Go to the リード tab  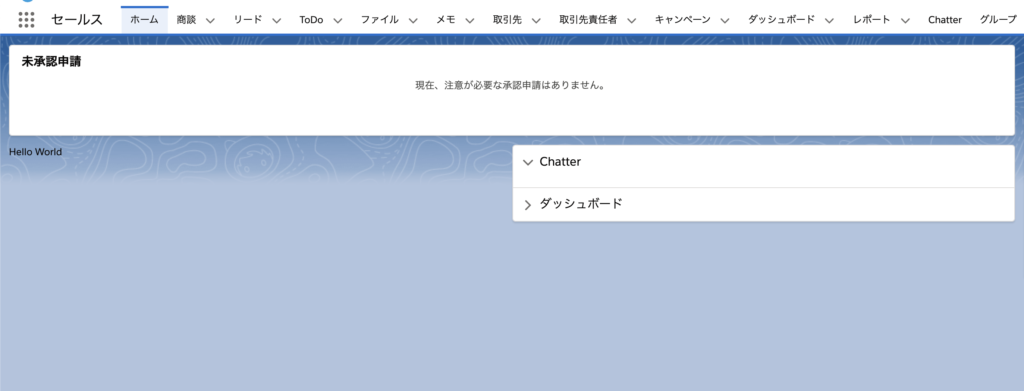[248, 20]
